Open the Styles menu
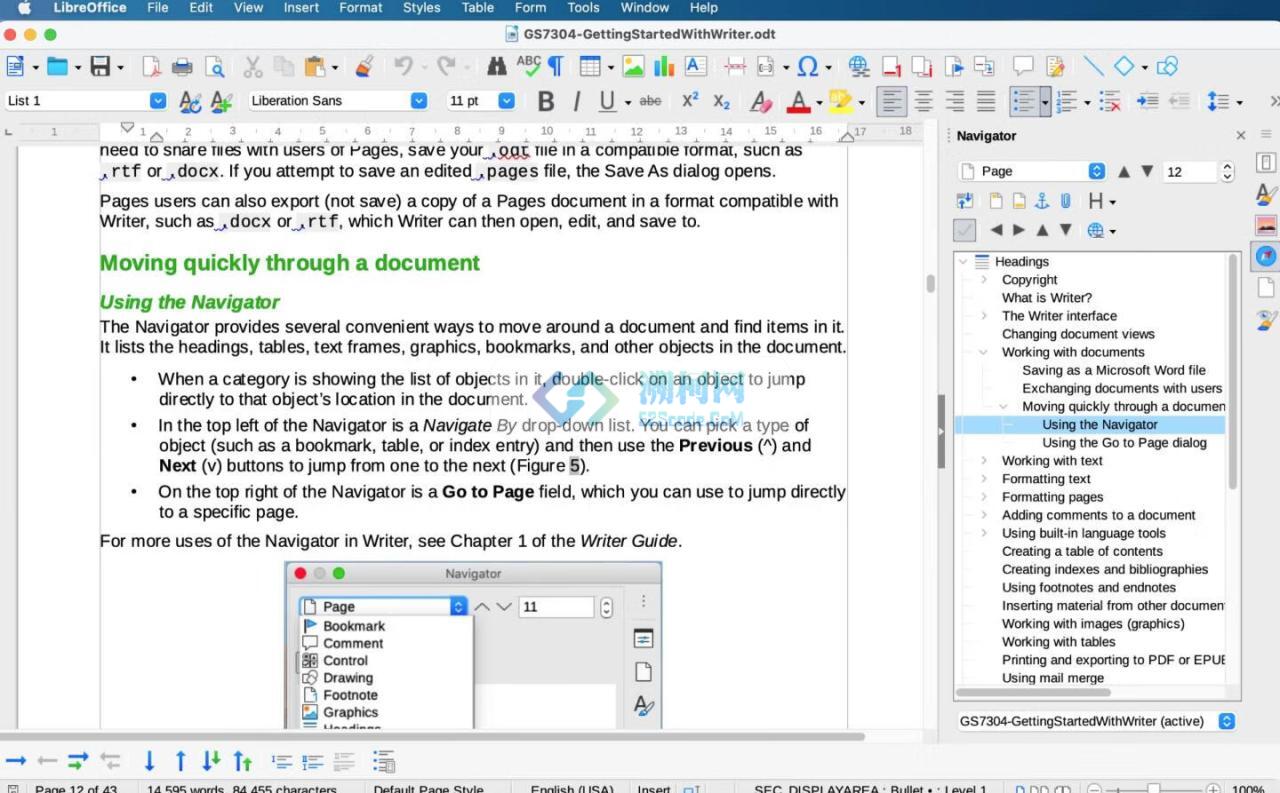 coord(421,8)
